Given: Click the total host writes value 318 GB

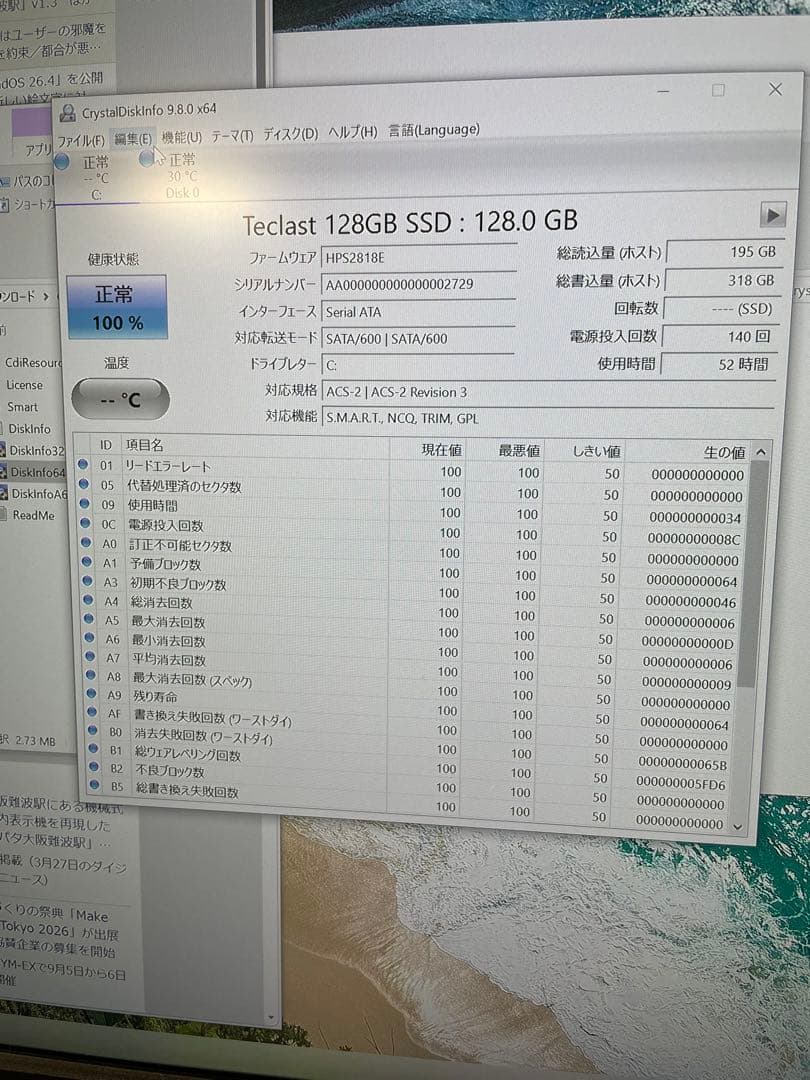Looking at the screenshot, I should tap(723, 280).
